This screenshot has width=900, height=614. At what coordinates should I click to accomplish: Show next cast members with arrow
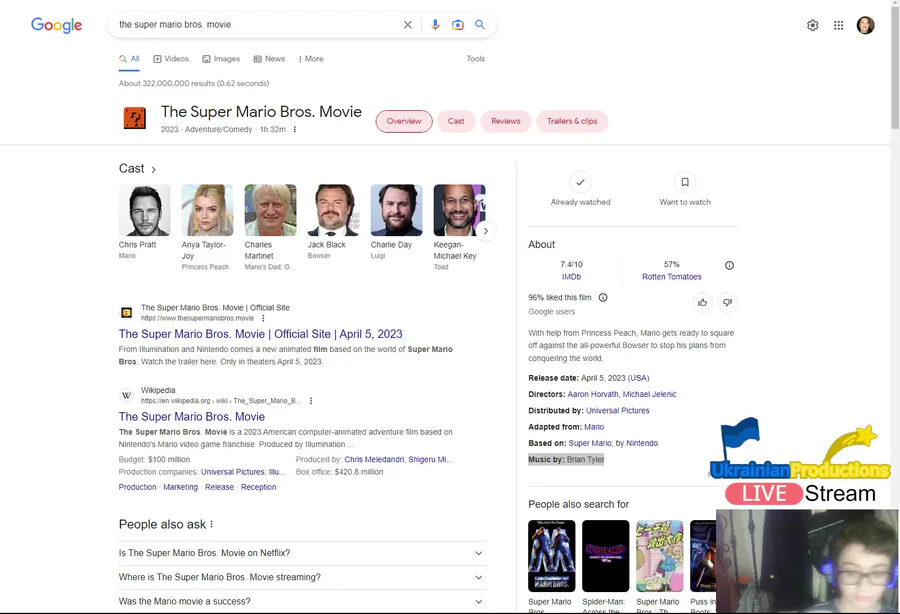click(x=486, y=231)
